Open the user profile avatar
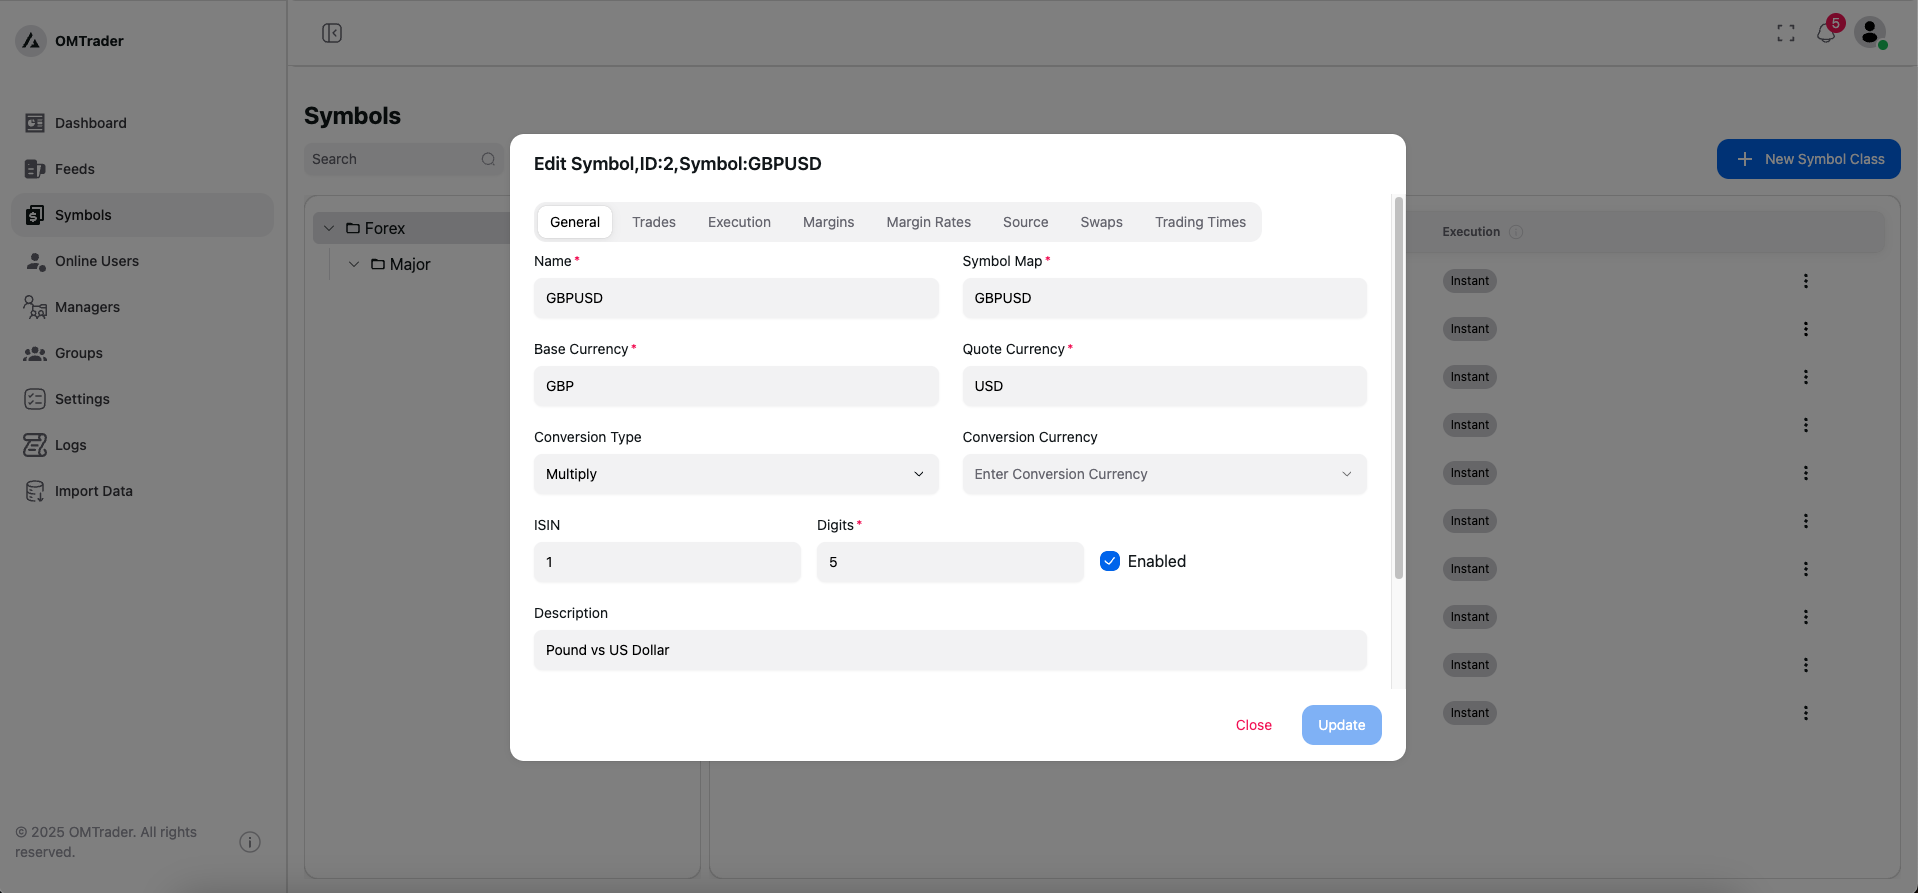1918x893 pixels. point(1869,33)
